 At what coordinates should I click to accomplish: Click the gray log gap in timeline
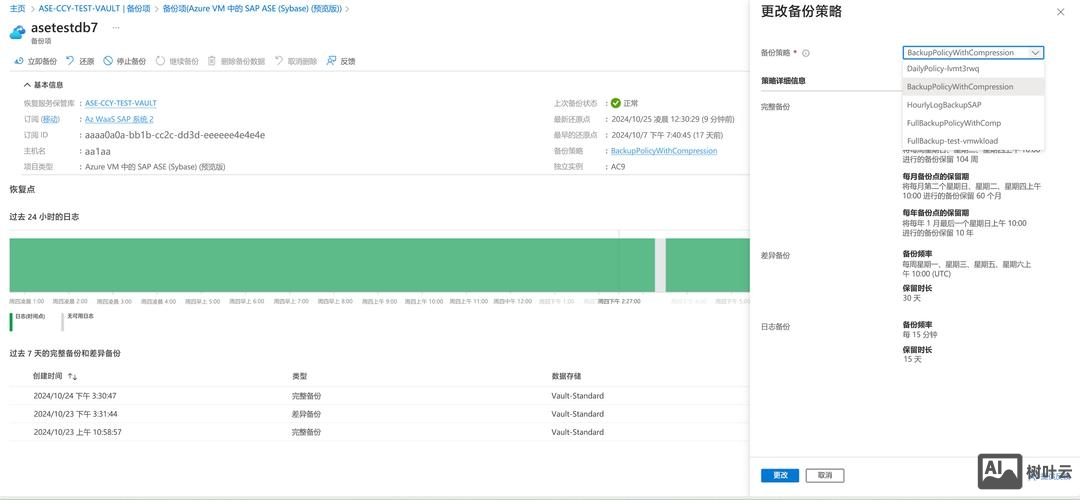pos(660,265)
